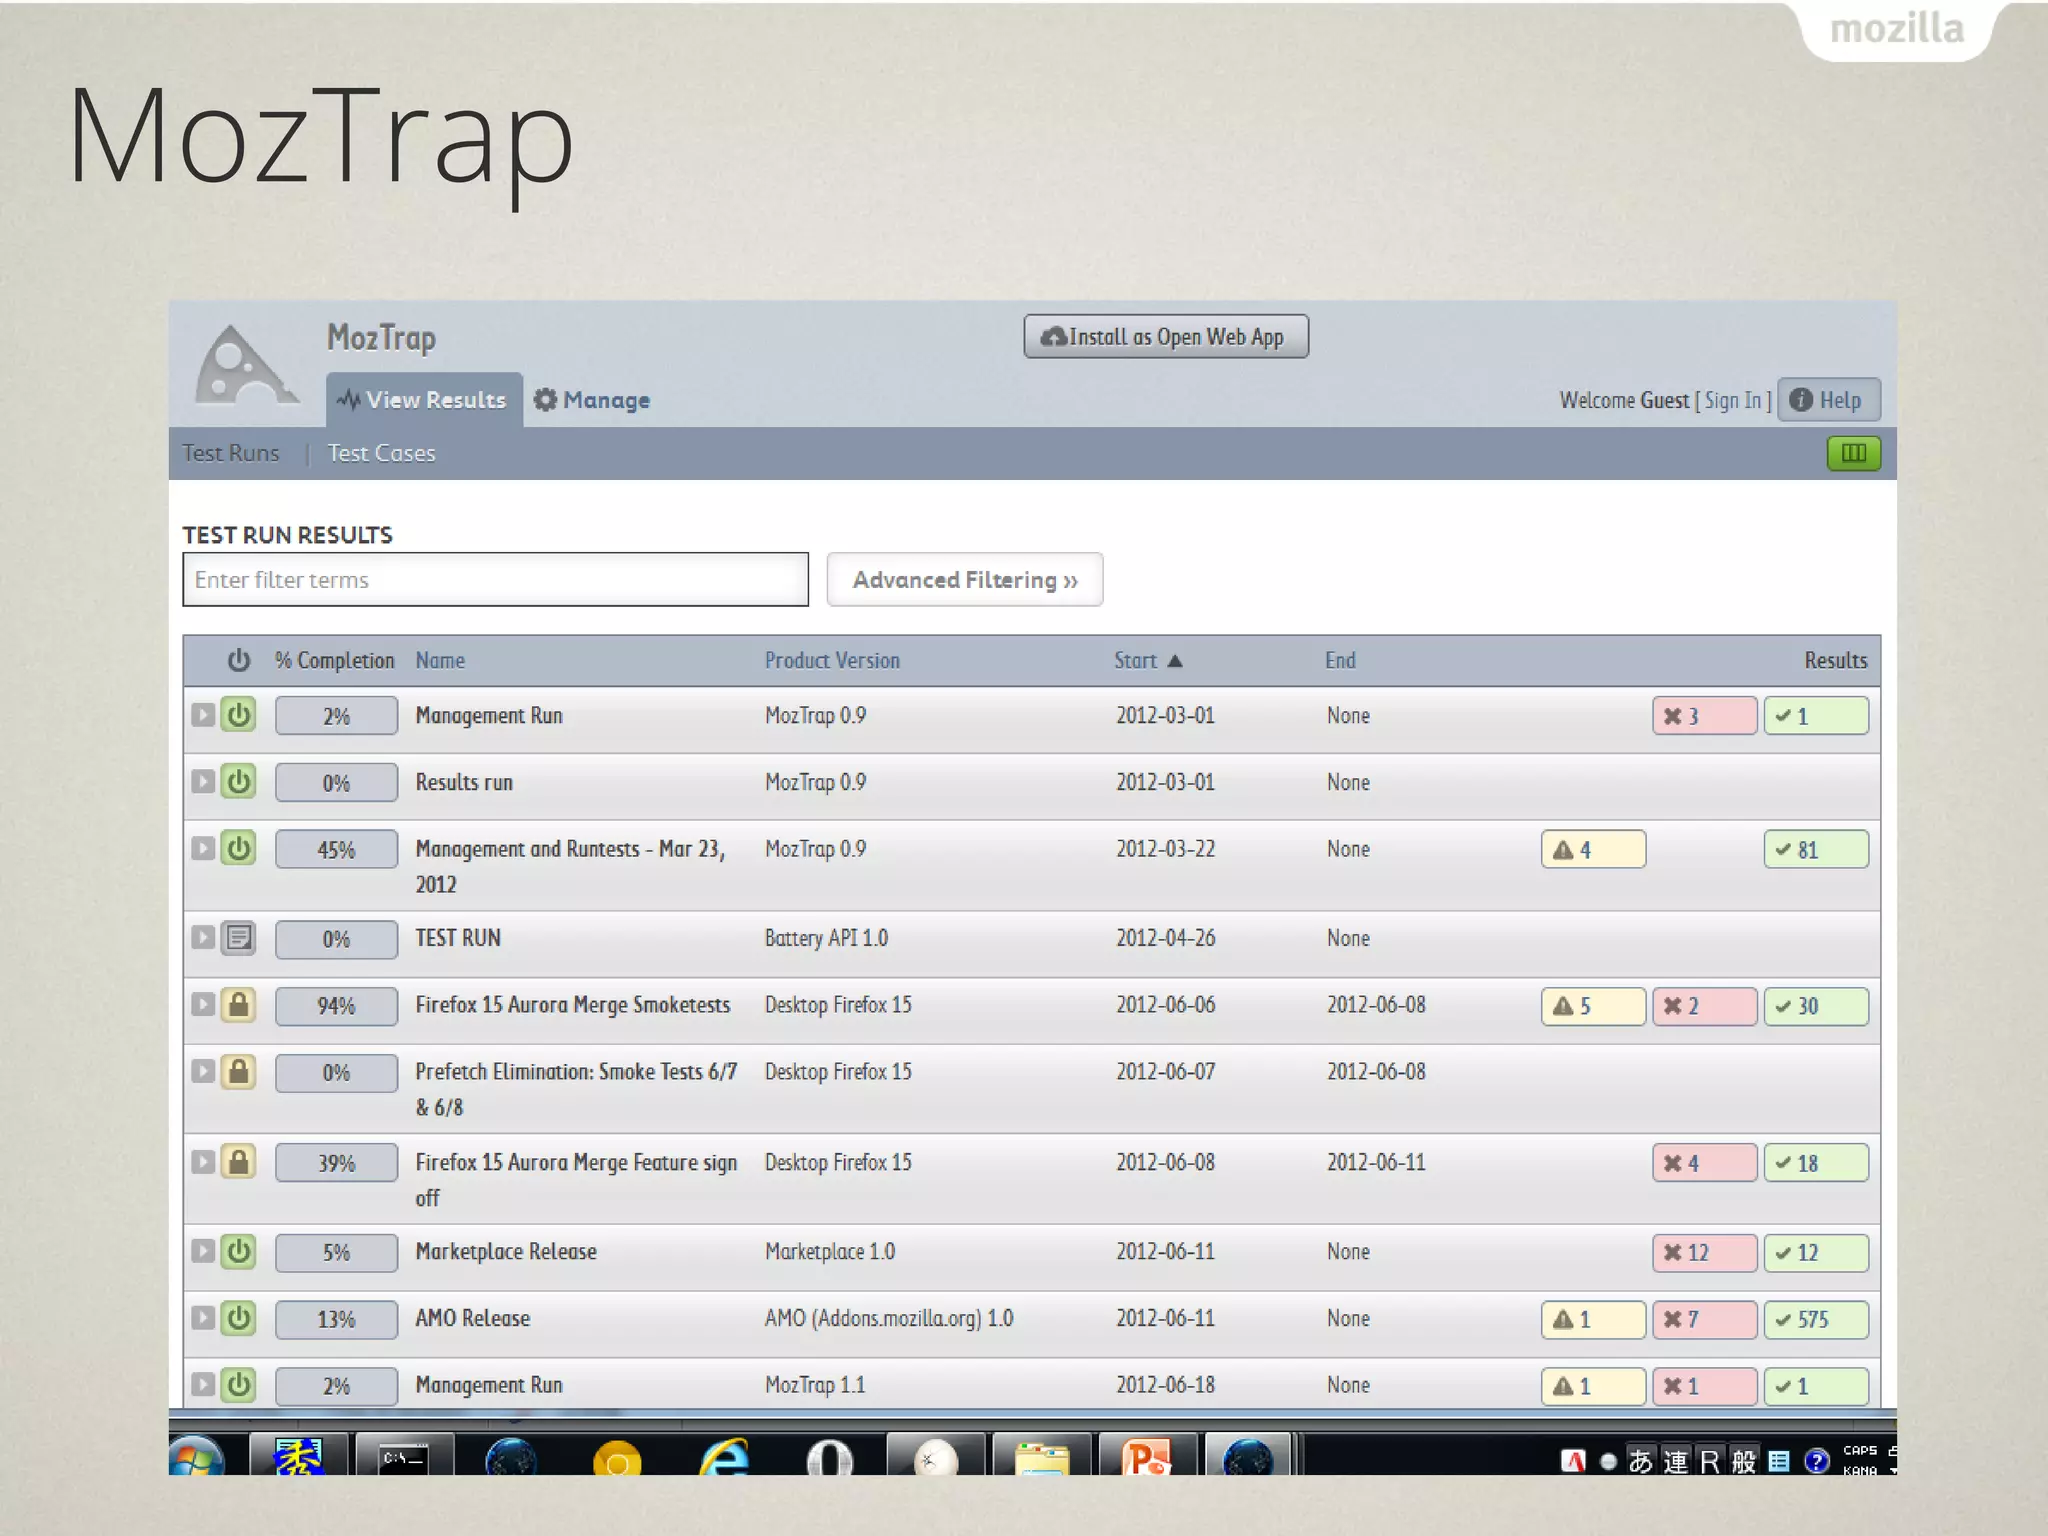Screen dimensions: 2048x1536
Task: Click the Sign In link
Action: (x=1733, y=400)
